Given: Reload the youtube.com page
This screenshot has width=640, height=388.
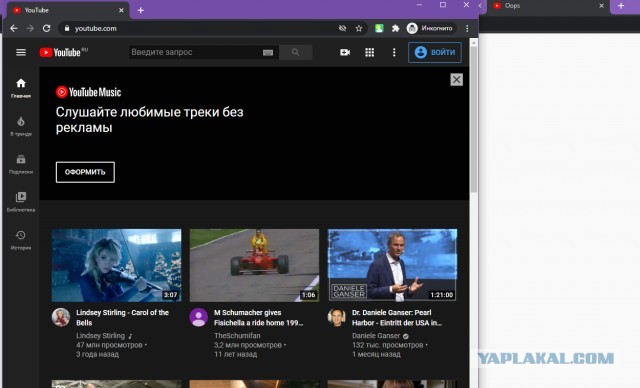Looking at the screenshot, I should 47,28.
